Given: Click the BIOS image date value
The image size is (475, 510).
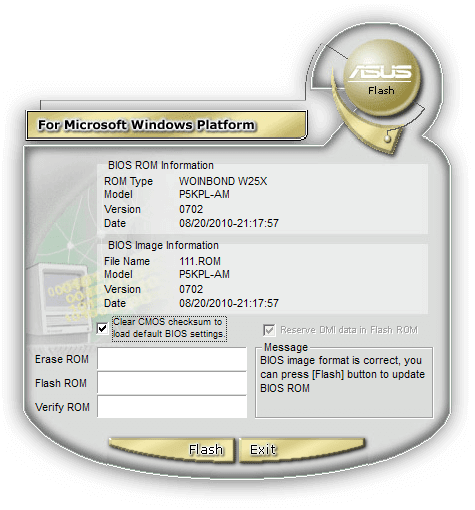Looking at the screenshot, I should point(229,303).
